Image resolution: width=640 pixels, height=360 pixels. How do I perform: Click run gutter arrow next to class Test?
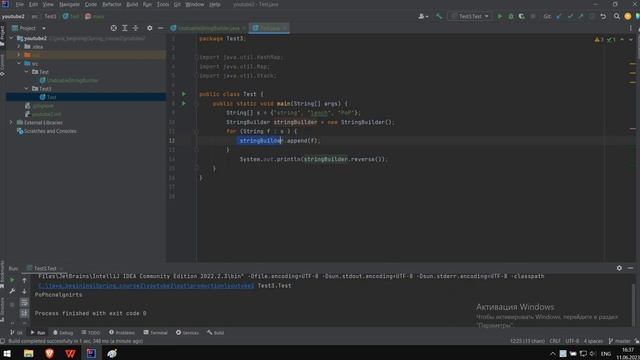[184, 94]
